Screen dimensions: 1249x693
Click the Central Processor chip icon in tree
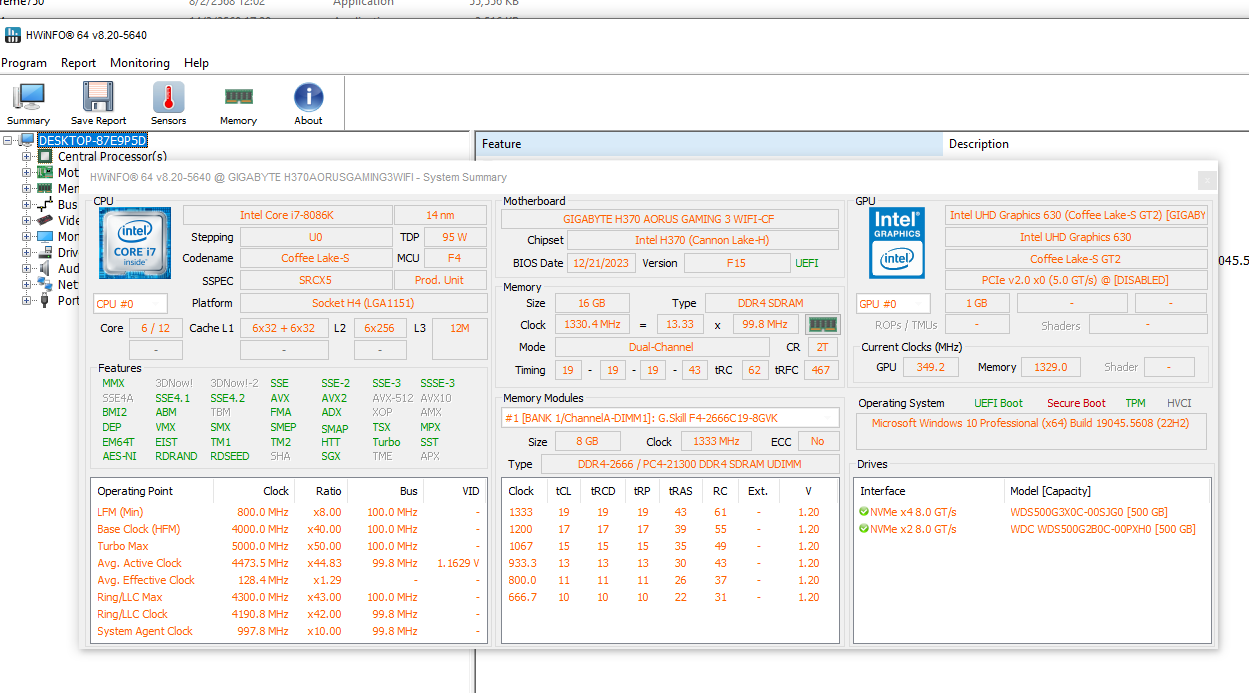click(x=45, y=156)
